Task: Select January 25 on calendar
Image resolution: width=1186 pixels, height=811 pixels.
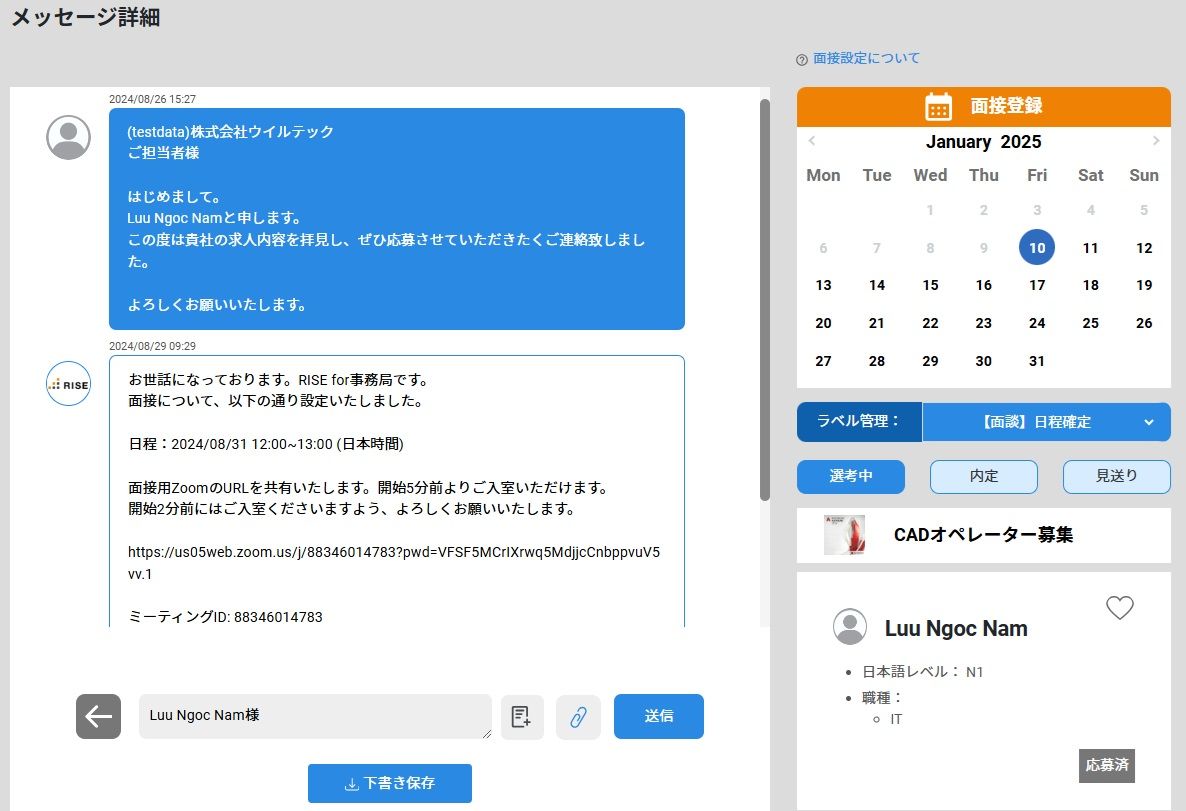Action: click(1091, 323)
